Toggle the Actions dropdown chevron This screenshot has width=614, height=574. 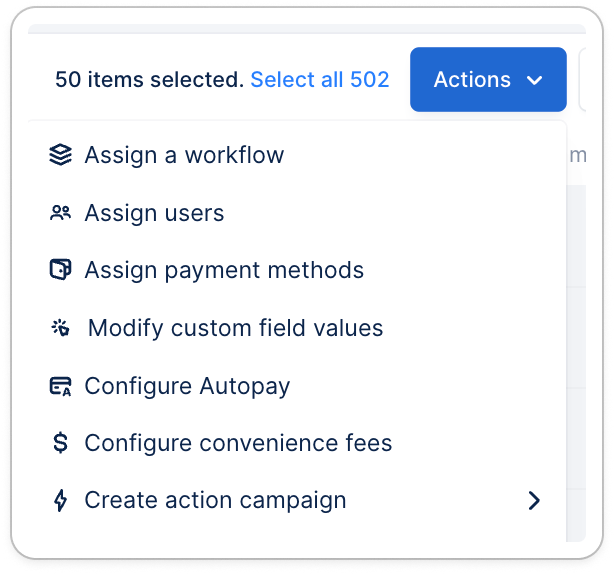tap(534, 80)
